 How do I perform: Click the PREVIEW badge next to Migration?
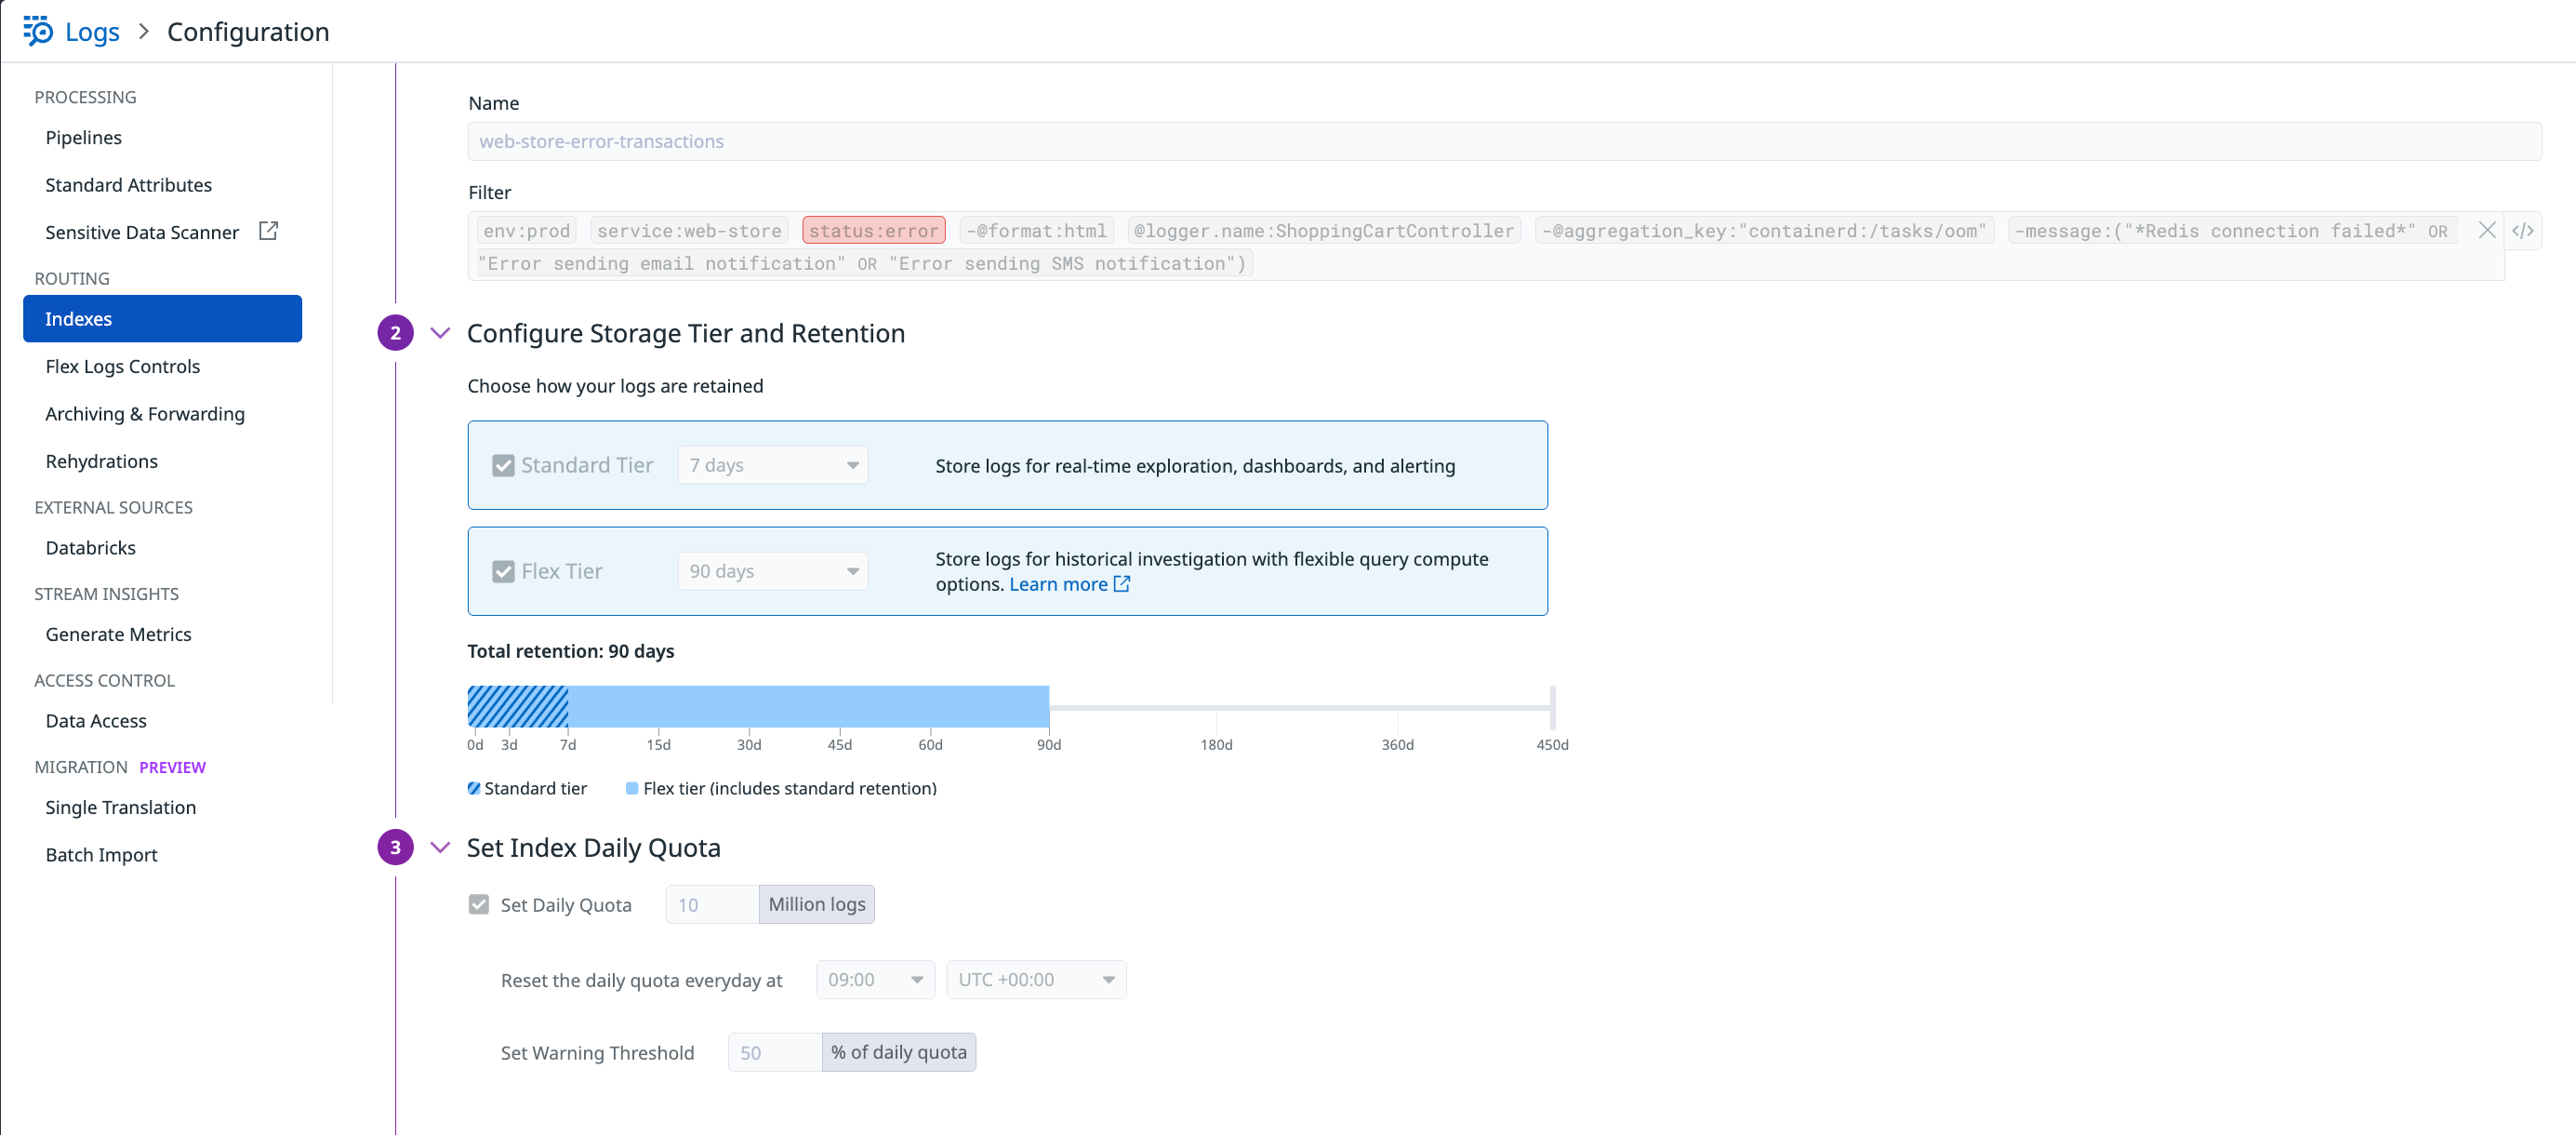(x=172, y=767)
